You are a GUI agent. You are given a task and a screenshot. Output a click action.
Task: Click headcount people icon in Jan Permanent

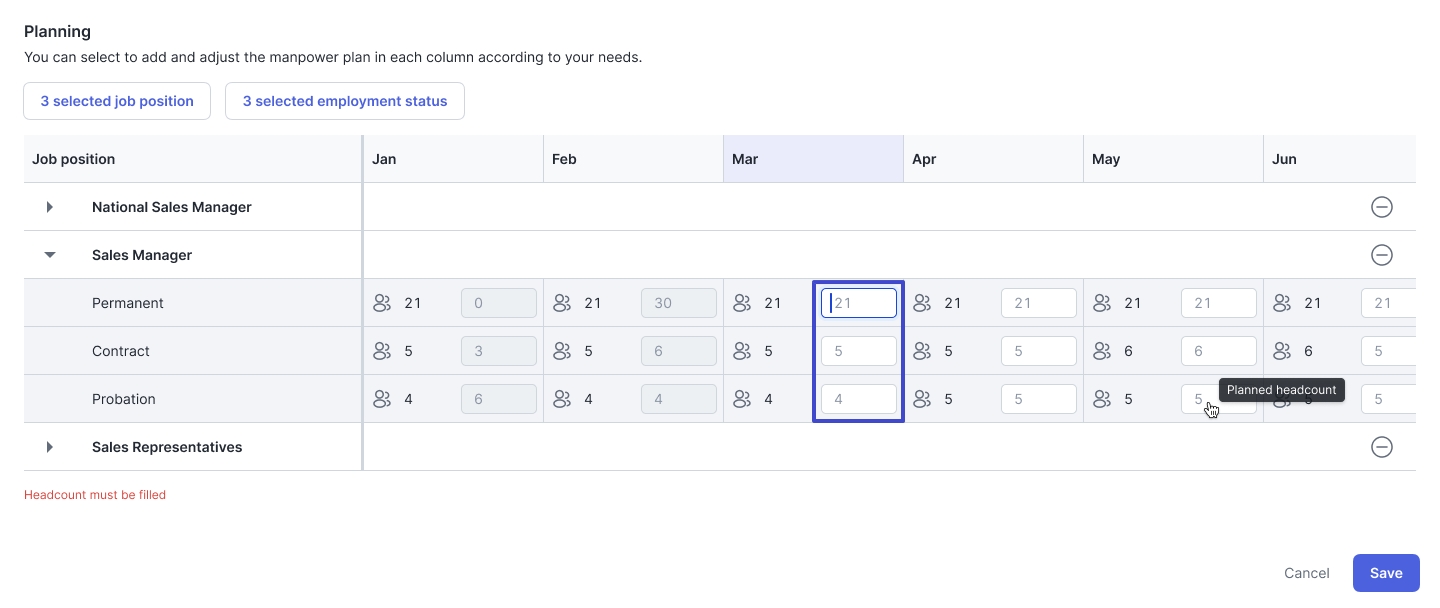point(382,303)
